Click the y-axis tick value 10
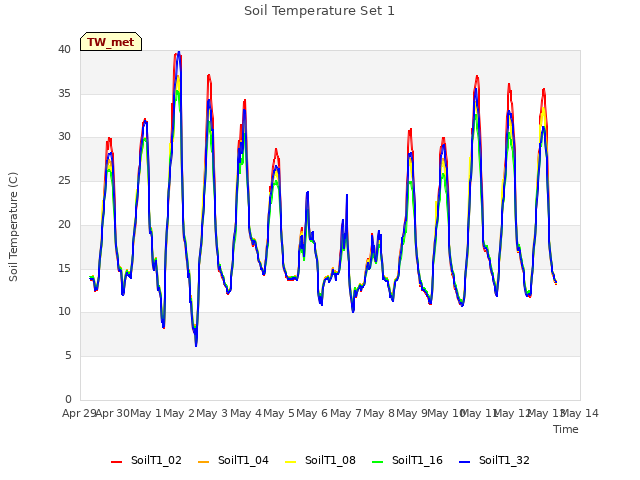The image size is (640, 480). click(64, 312)
